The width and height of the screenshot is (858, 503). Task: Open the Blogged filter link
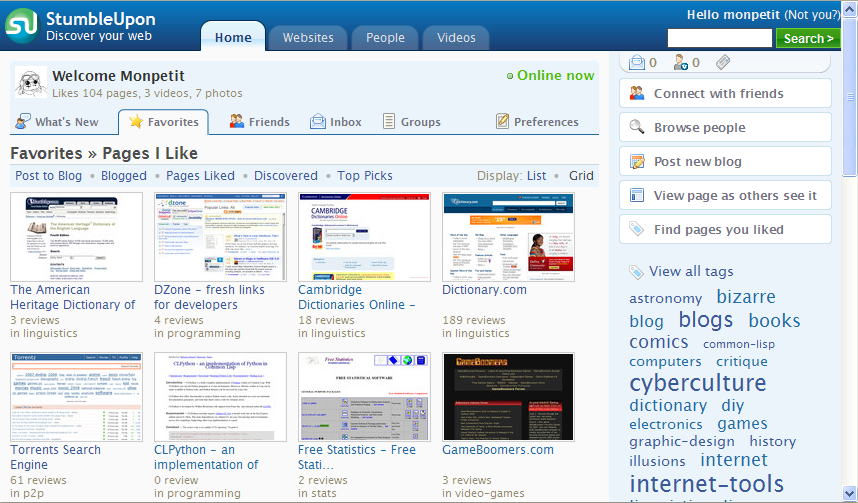pos(124,176)
